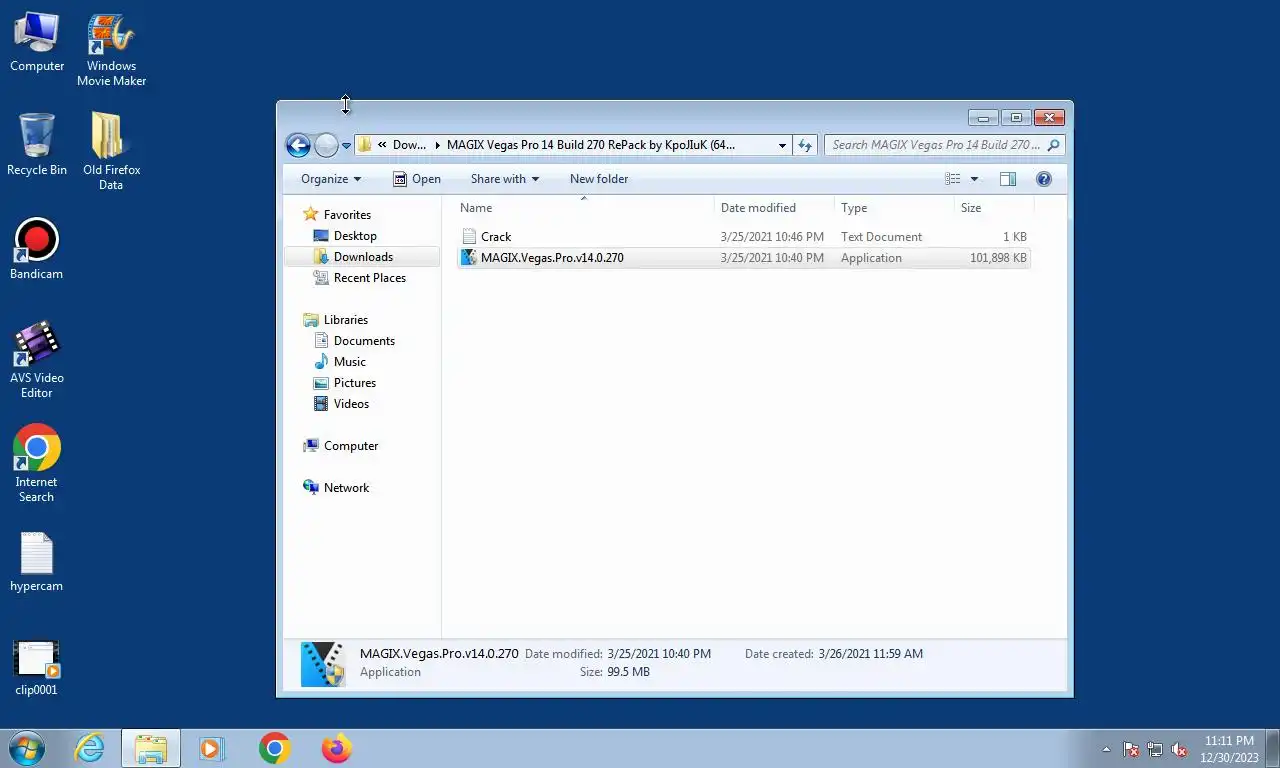This screenshot has height=768, width=1280.
Task: Select Pictures library
Action: [355, 383]
